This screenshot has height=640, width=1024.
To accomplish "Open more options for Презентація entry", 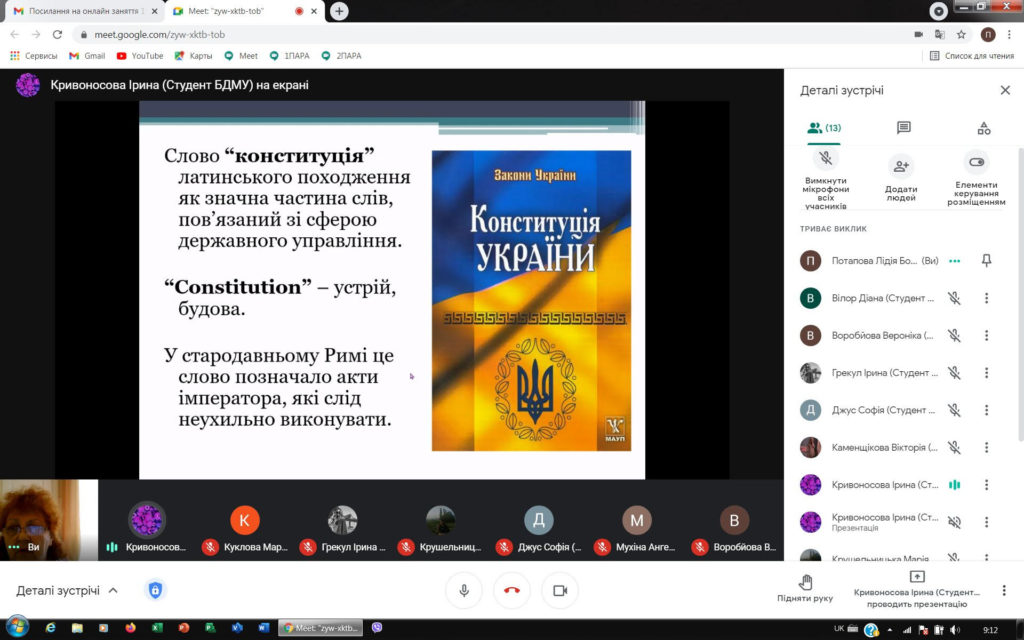I will coord(986,522).
